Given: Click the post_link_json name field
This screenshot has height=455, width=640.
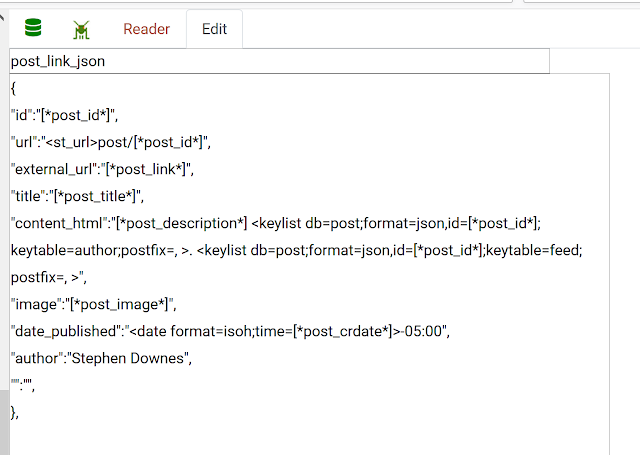Looking at the screenshot, I should 279,61.
